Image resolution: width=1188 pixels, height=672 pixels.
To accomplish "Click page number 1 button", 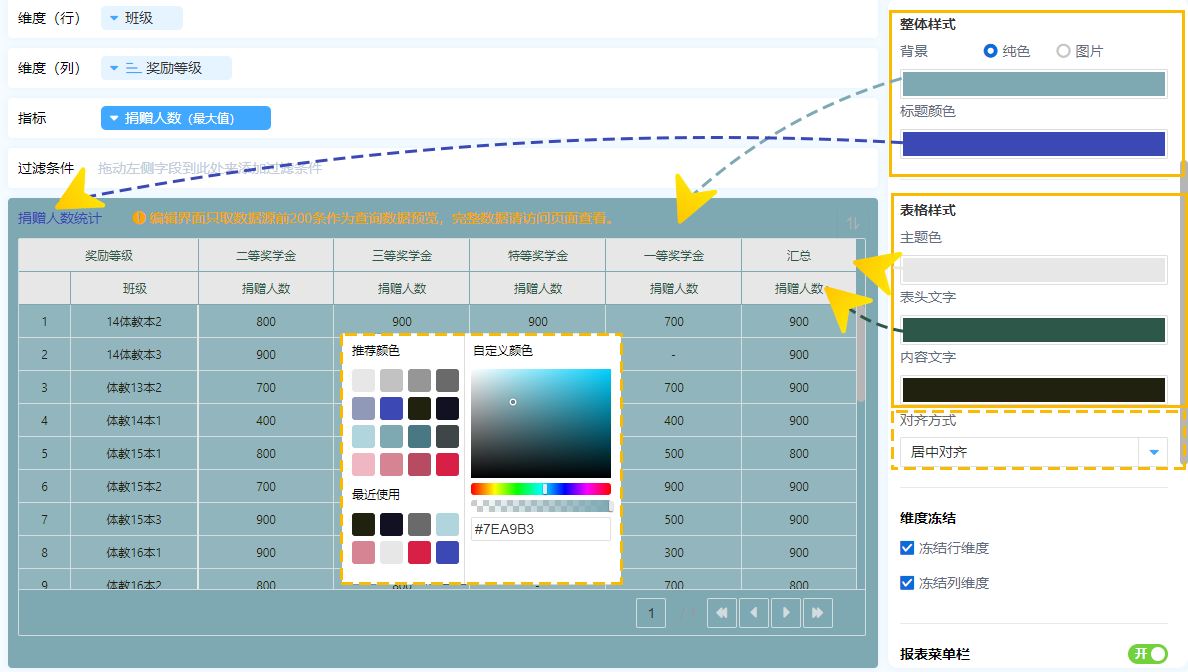I will 650,613.
